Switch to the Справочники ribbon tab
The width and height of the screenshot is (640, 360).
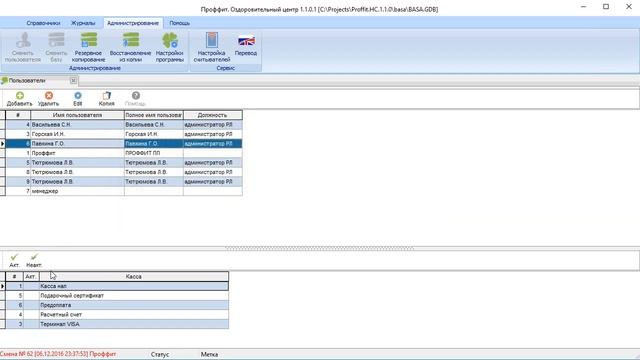coord(43,23)
